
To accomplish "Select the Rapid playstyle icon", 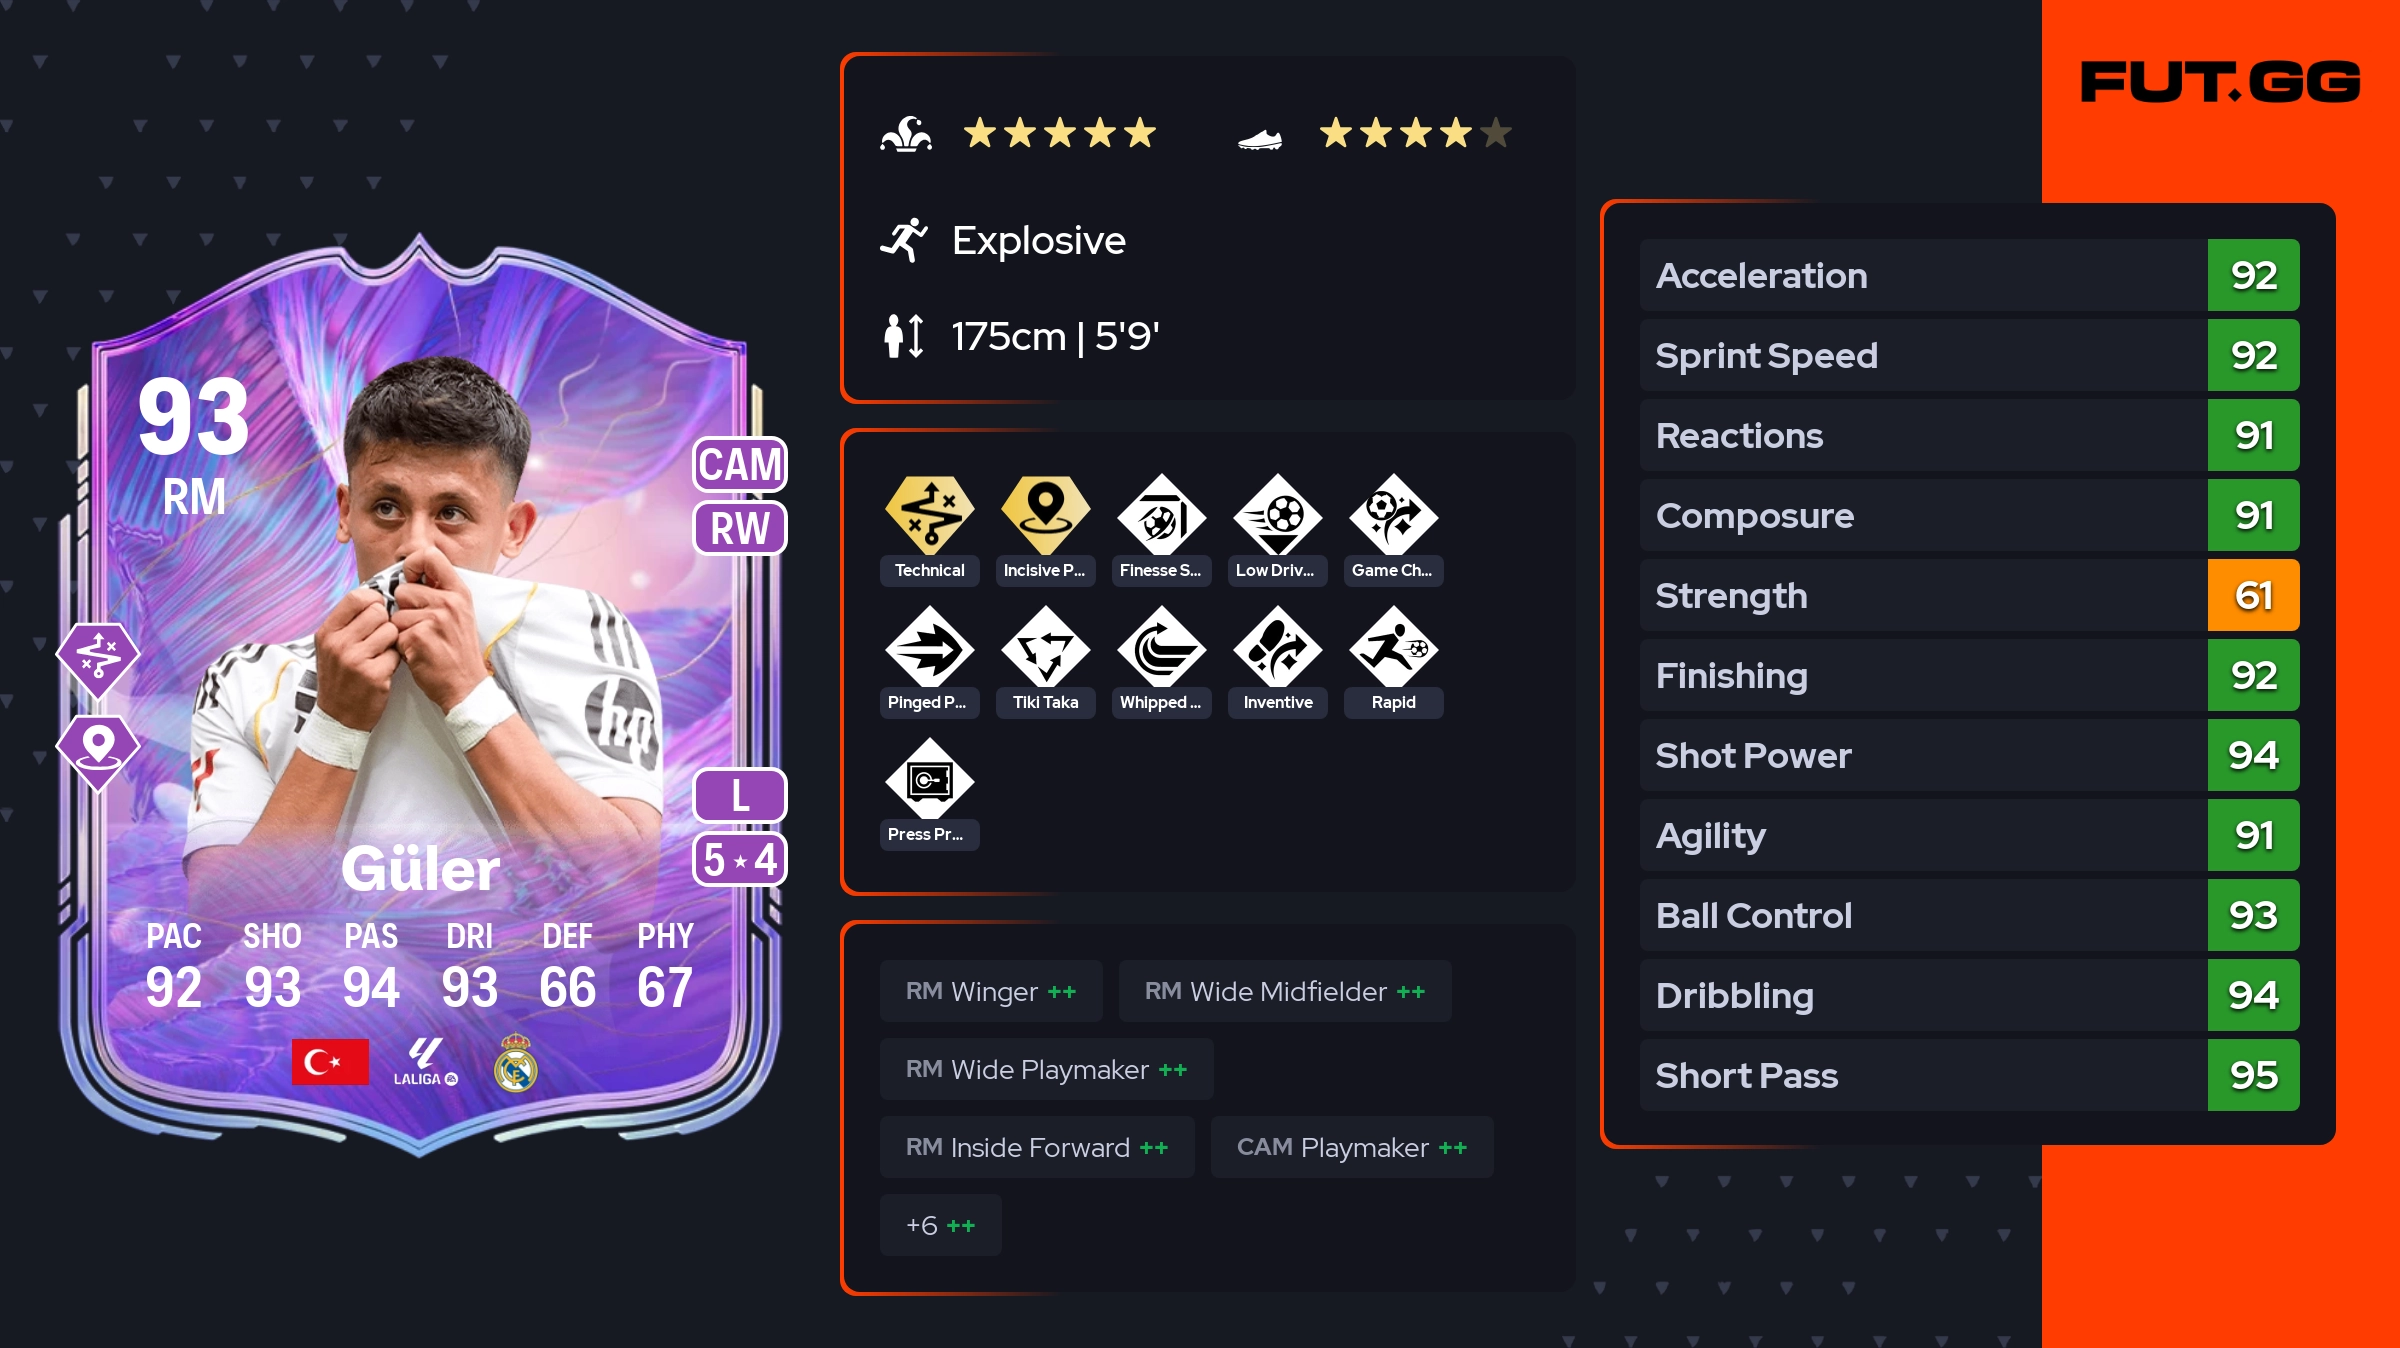I will coord(1393,647).
